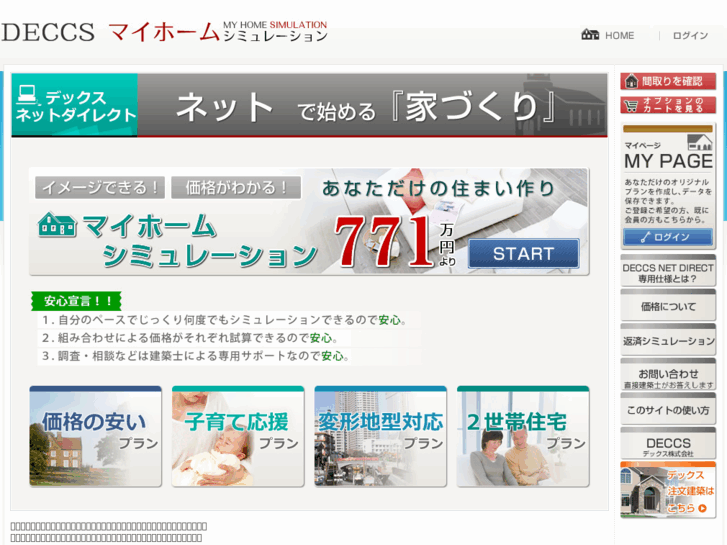Click the key icon on ログイン button
Viewport: 727px width, 545px height.
coord(645,237)
